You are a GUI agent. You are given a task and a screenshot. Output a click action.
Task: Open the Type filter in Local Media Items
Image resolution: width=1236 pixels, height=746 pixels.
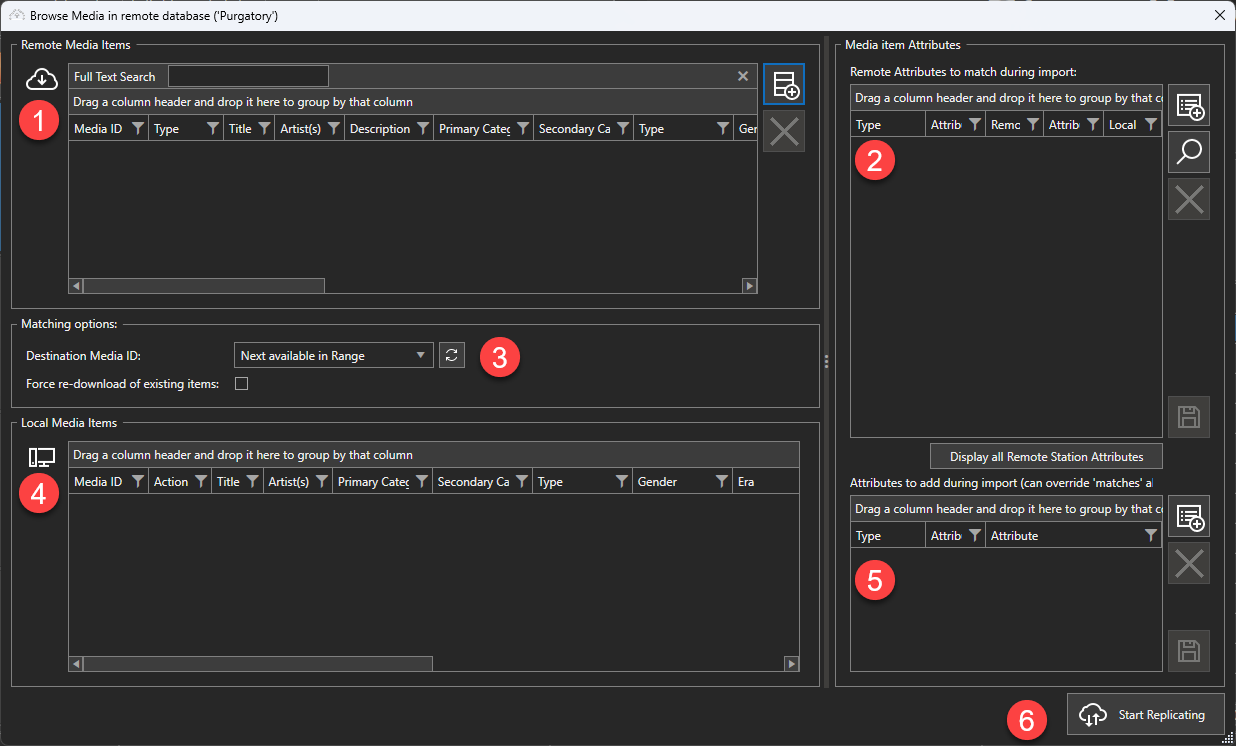point(622,481)
